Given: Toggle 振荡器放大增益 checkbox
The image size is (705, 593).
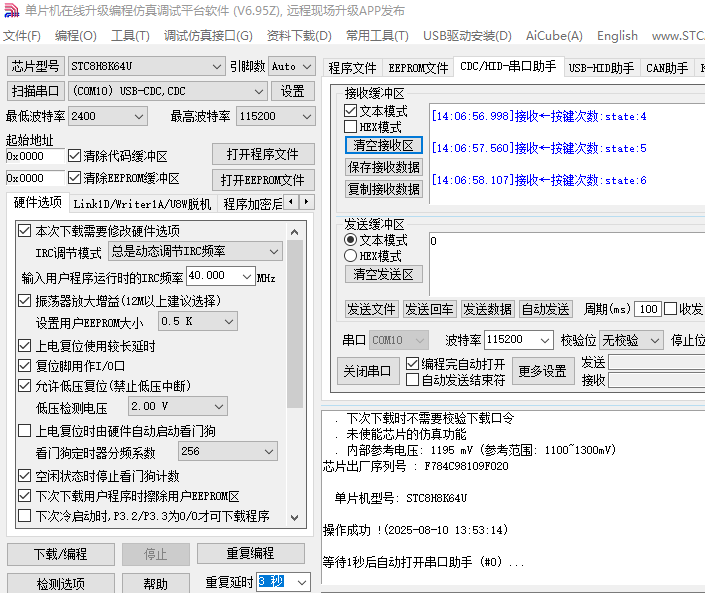Looking at the screenshot, I should (24, 300).
